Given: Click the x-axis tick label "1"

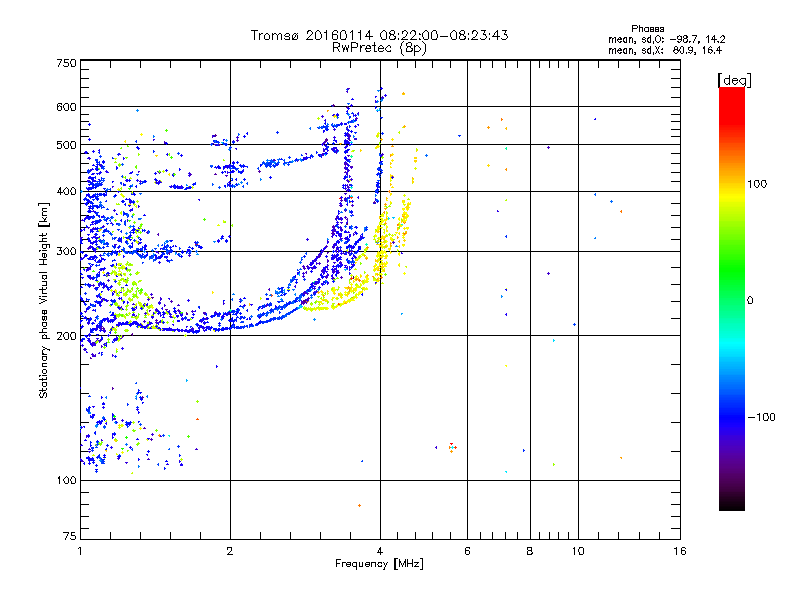Looking at the screenshot, I should tap(80, 551).
